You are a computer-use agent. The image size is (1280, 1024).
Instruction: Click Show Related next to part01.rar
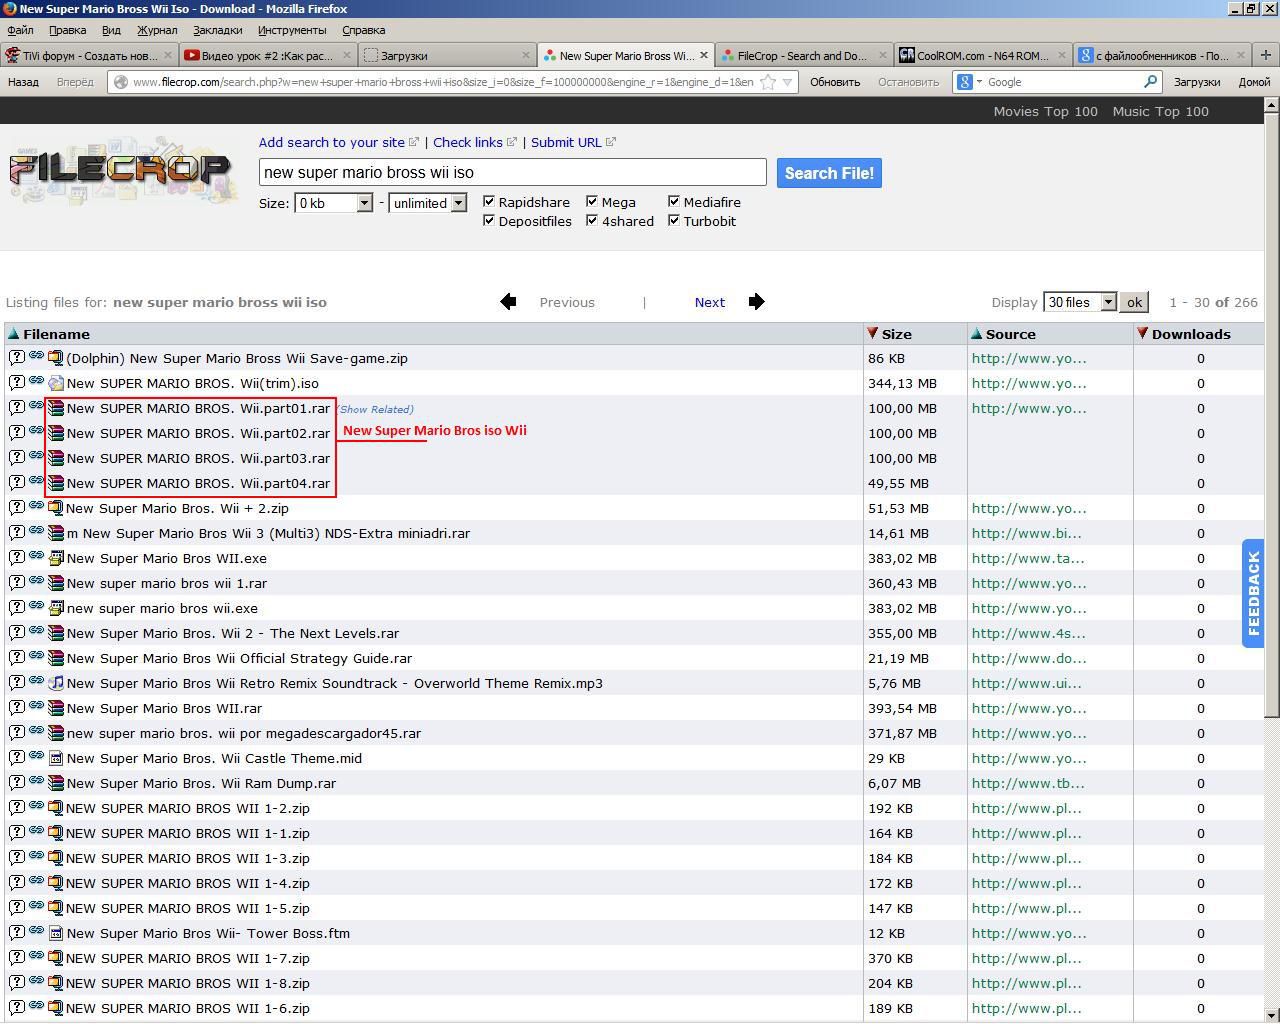[376, 409]
